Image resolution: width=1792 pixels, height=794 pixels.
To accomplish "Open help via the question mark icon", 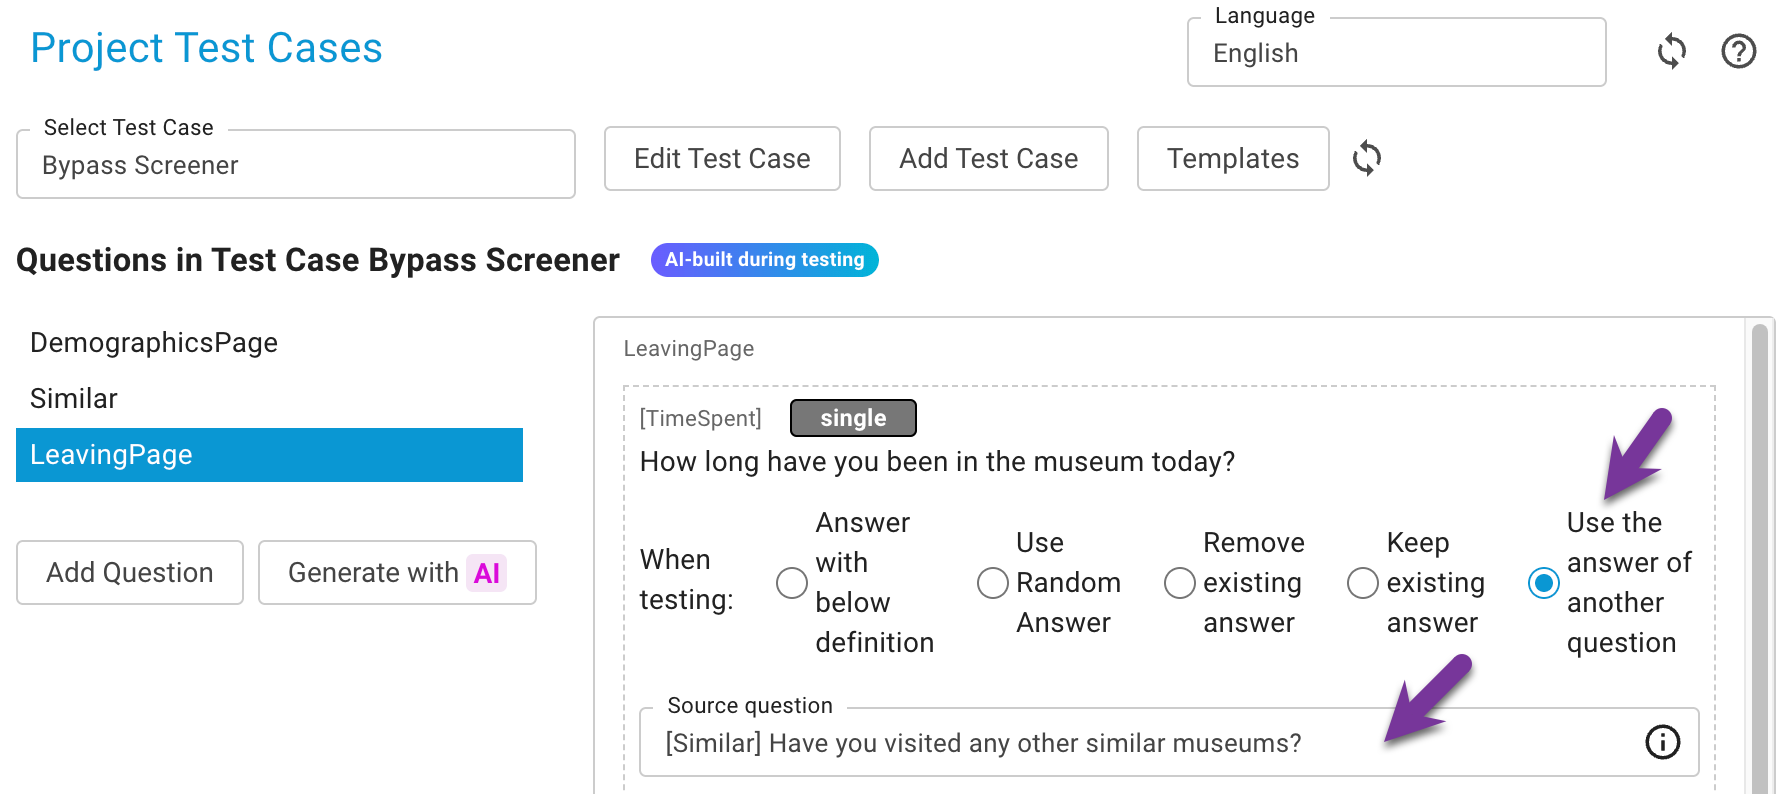I will (1738, 51).
